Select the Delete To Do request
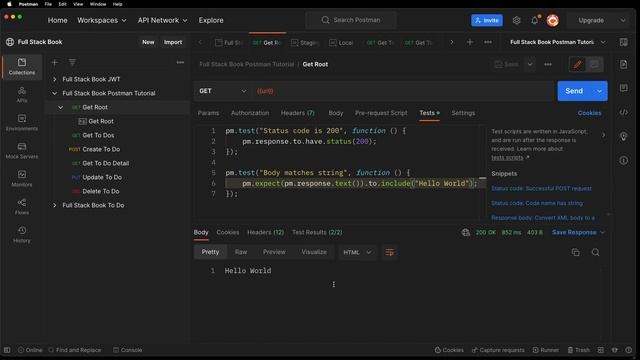 click(101, 191)
